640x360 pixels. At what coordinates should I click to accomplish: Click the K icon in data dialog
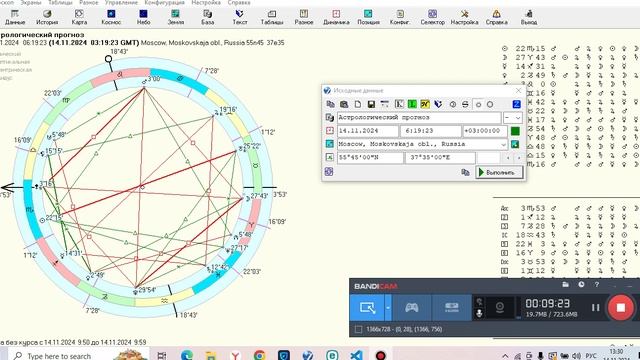399,104
